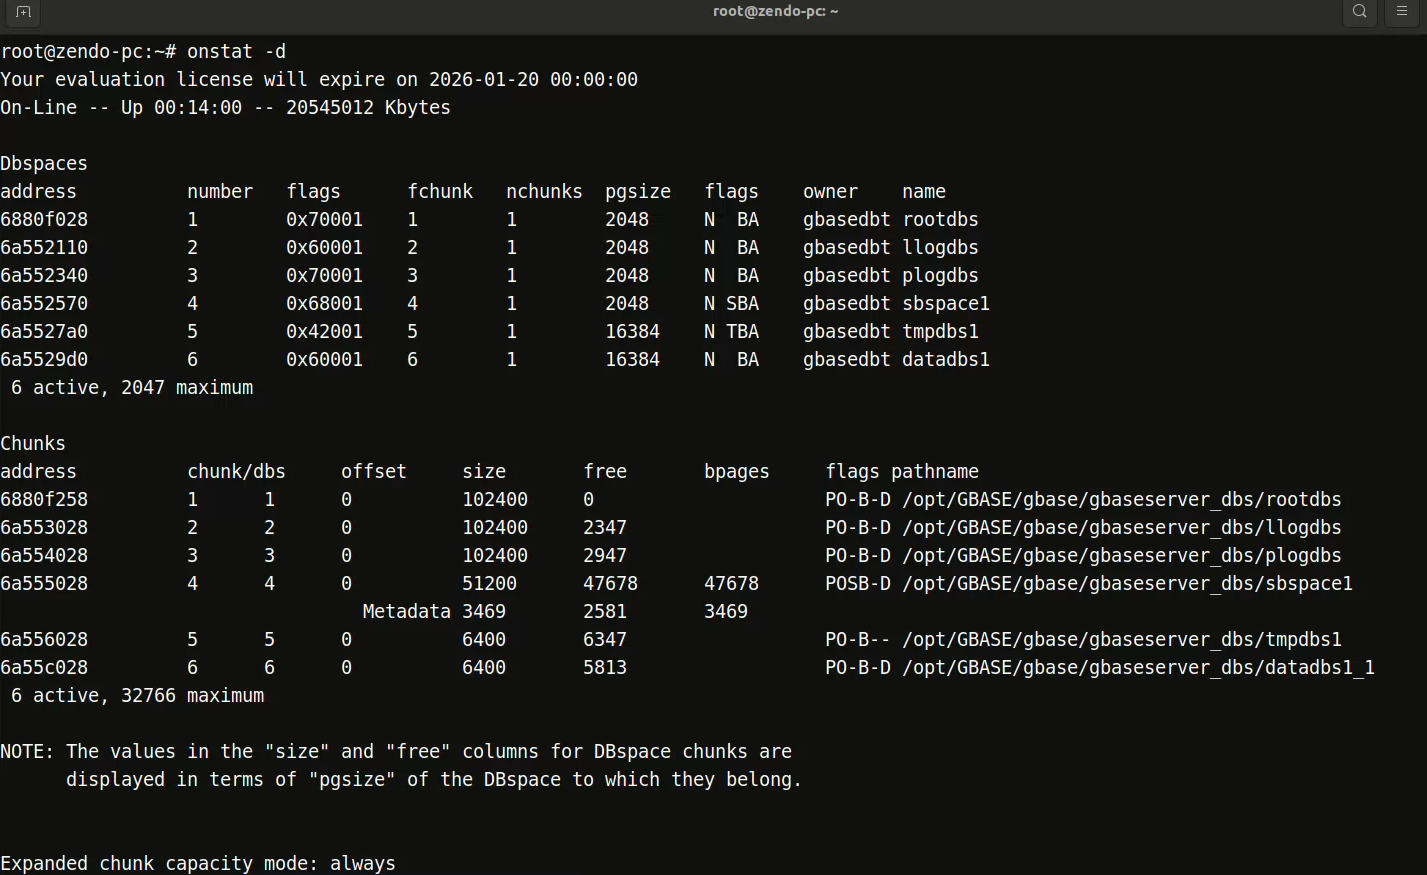Click the window title root@zendo-pc: ~
Screen dimensions: 1427x875
775,12
